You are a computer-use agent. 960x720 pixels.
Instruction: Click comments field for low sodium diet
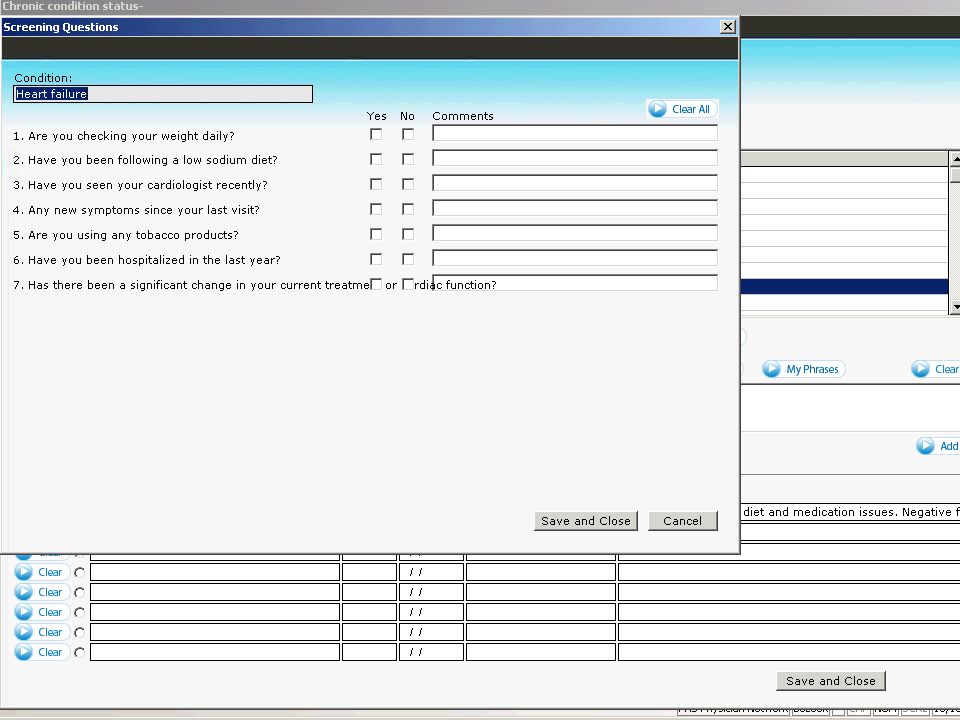click(575, 158)
